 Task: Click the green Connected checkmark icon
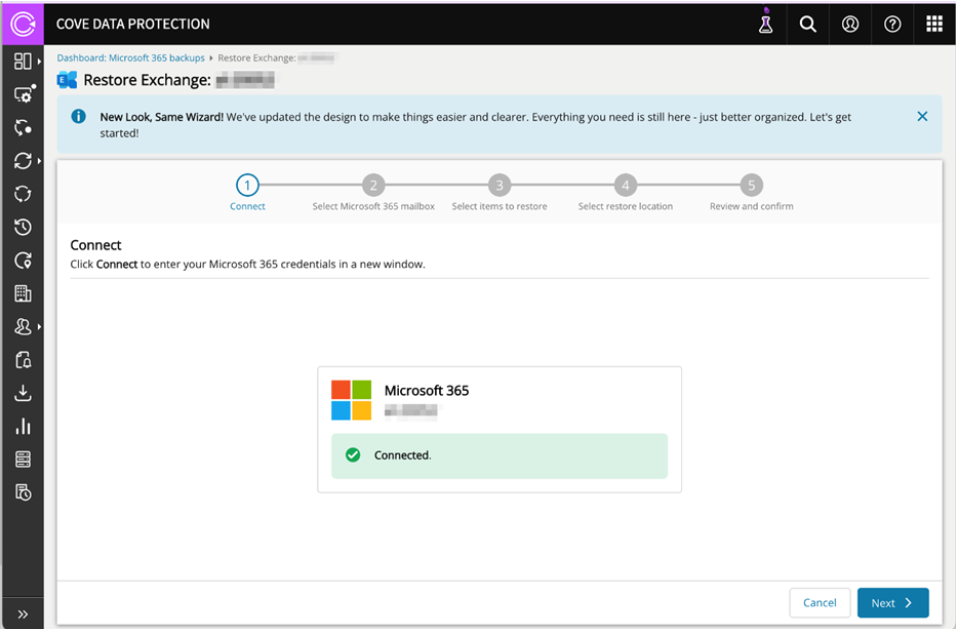(352, 455)
